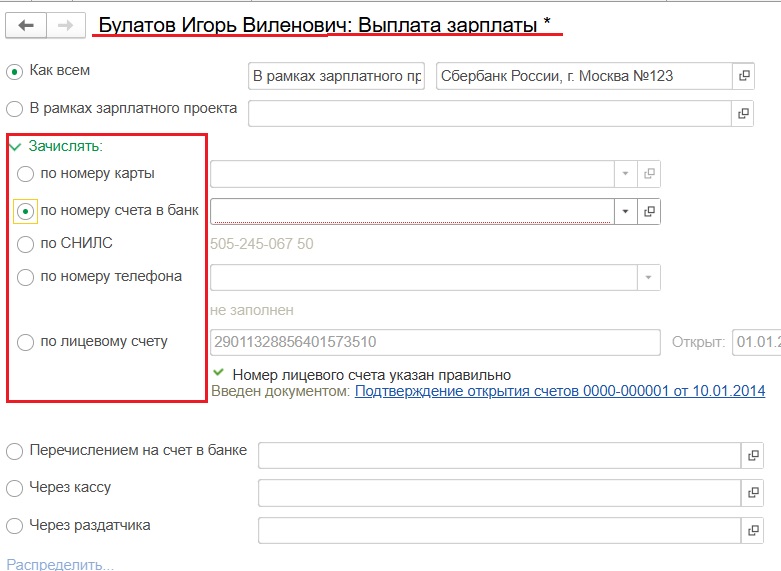Image resolution: width=781 pixels, height=571 pixels.
Task: Click the 'Распределить...' link
Action: [x=60, y=564]
